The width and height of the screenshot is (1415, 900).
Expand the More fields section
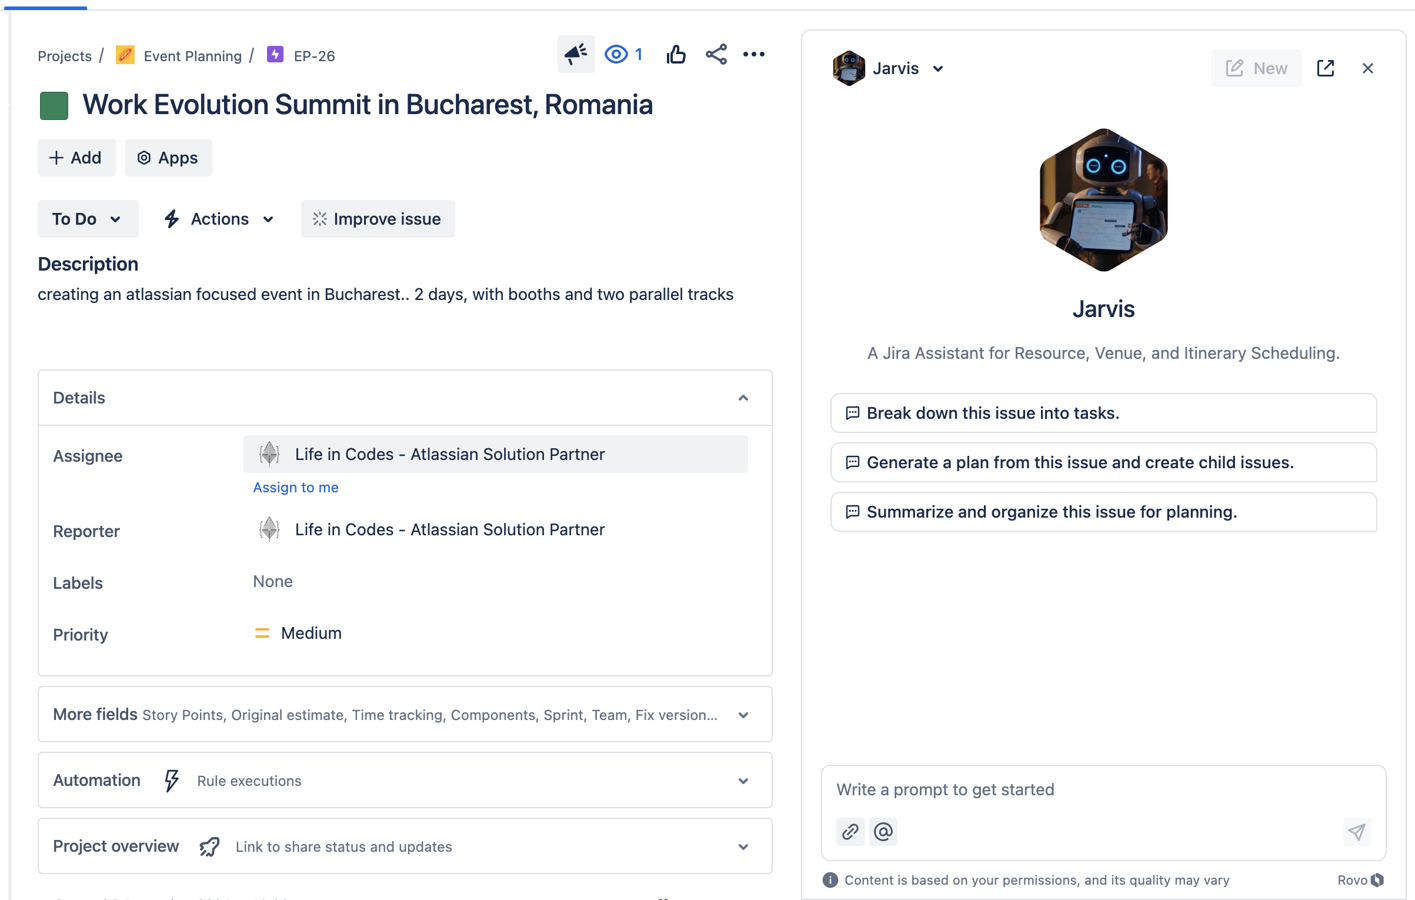(x=743, y=714)
